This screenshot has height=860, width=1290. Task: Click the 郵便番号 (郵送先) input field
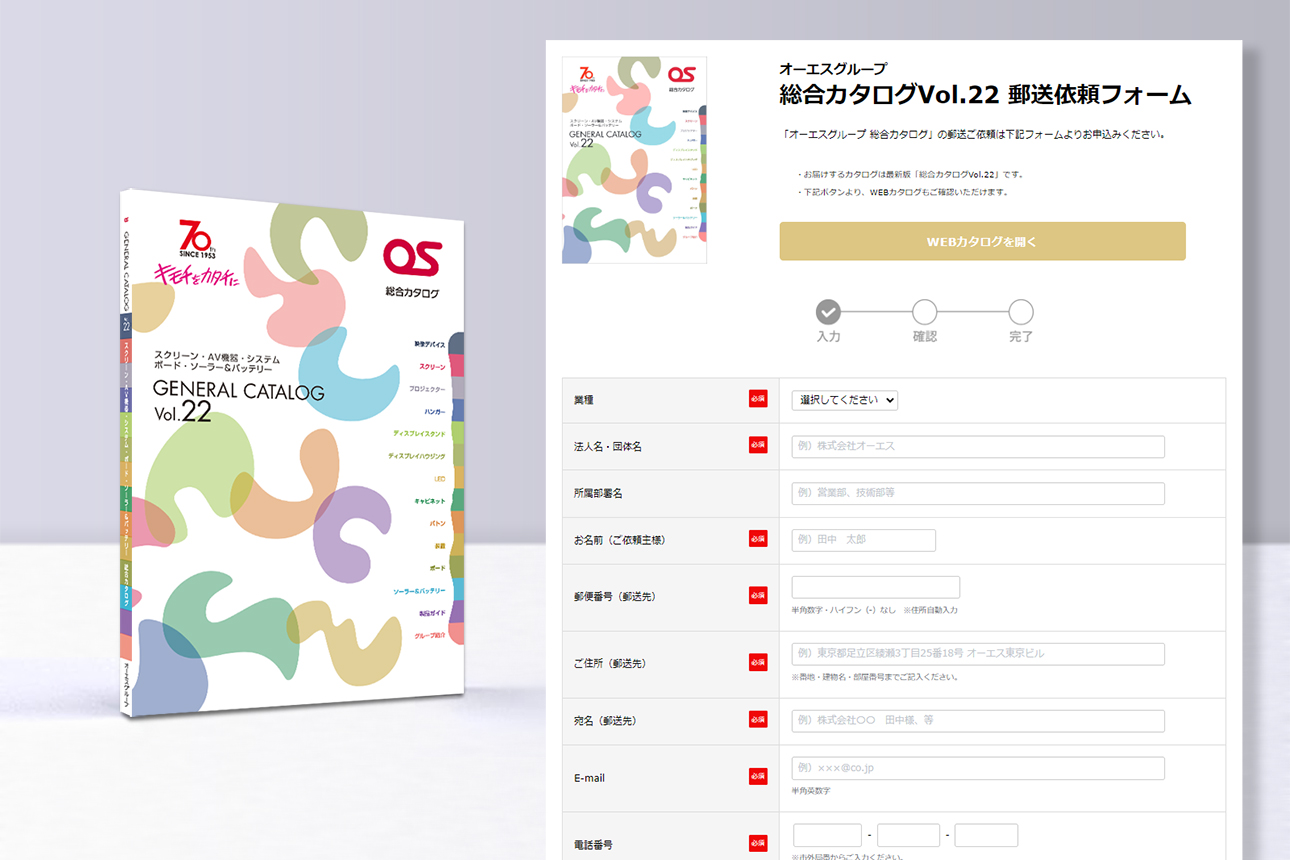pyautogui.click(x=876, y=587)
